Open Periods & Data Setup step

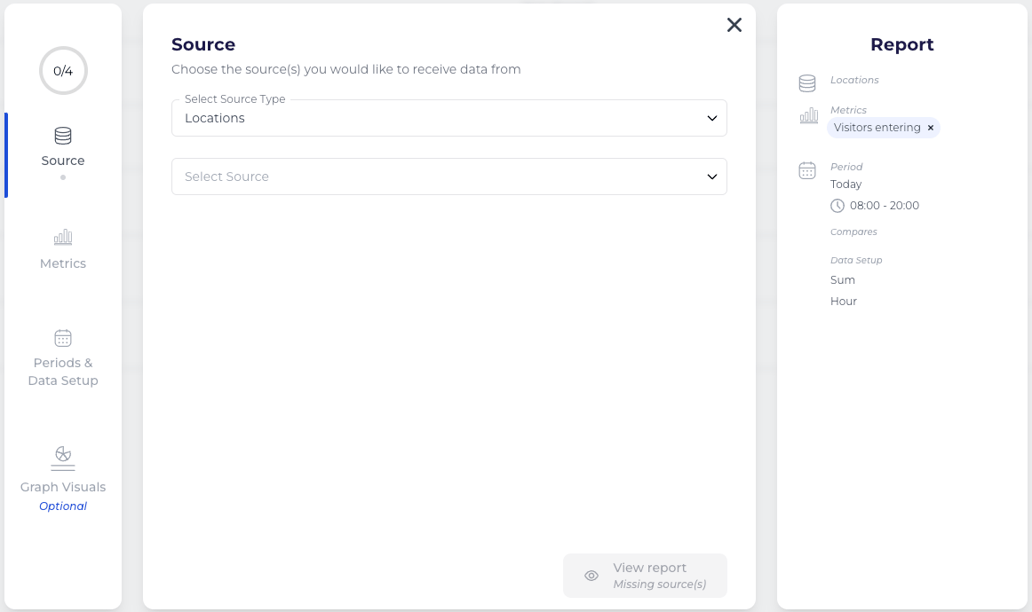coord(63,359)
